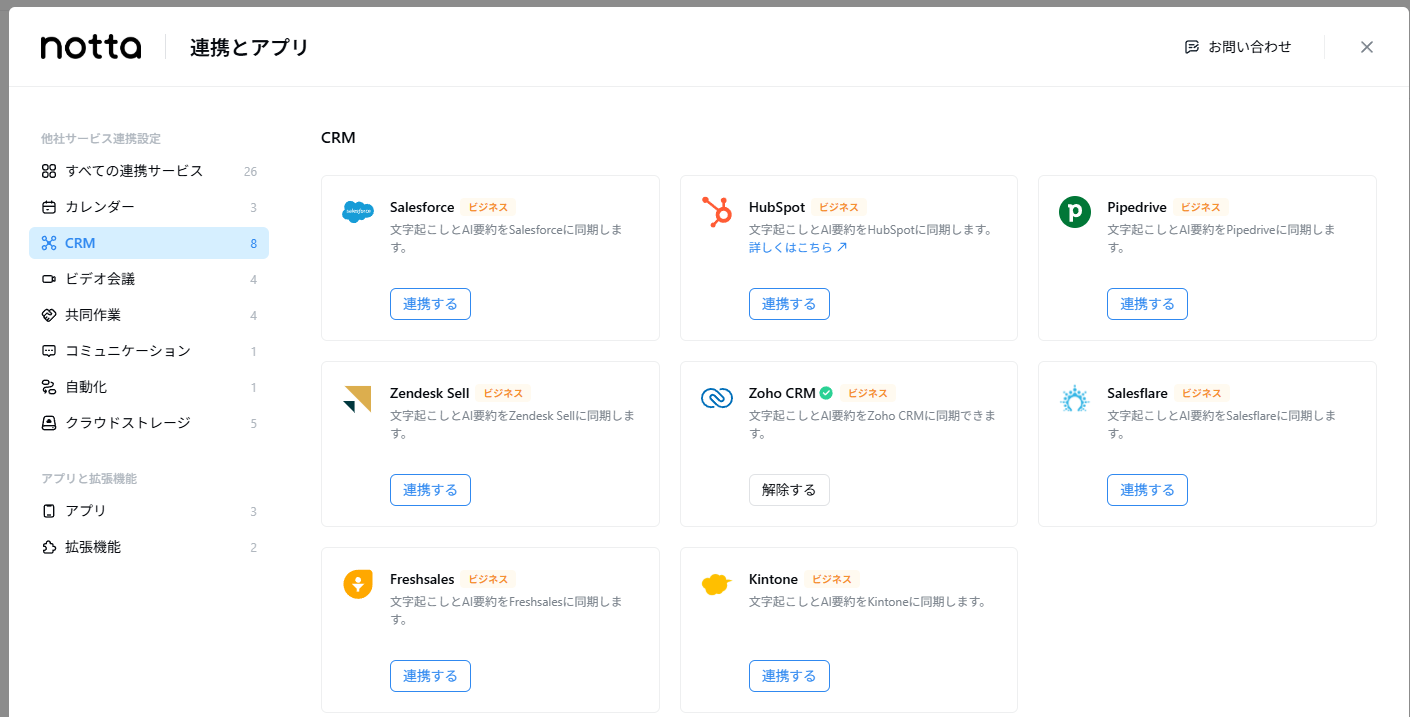Click the CRM section heading
The height and width of the screenshot is (717, 1410).
pos(338,138)
